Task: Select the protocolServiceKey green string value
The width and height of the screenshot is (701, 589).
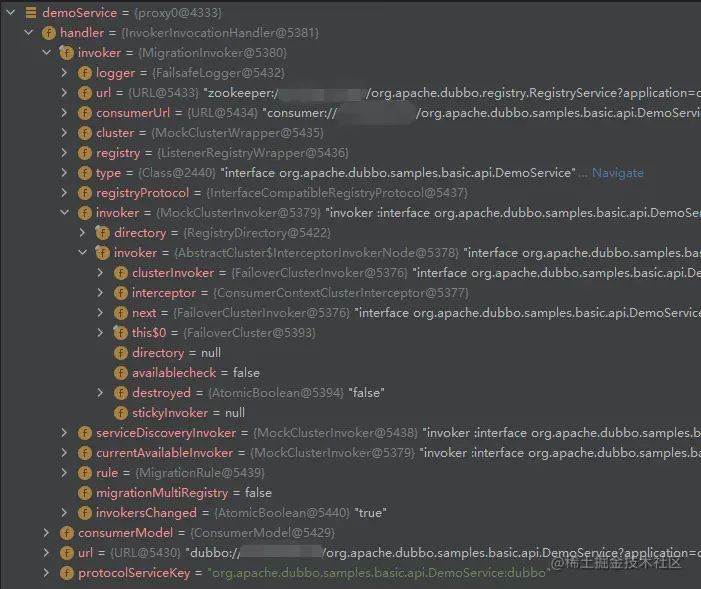Action: (379, 573)
